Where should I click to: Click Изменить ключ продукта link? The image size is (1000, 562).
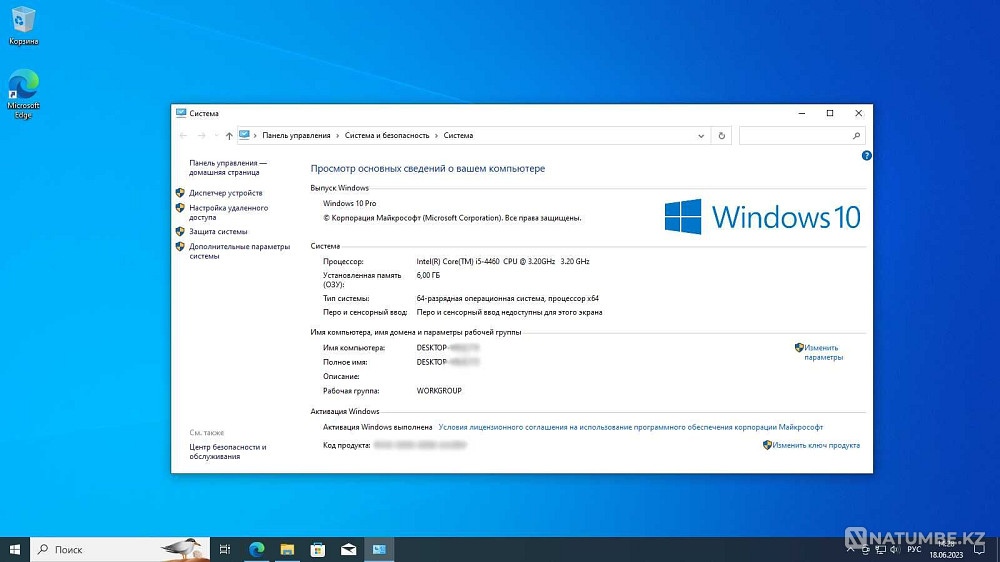815,445
